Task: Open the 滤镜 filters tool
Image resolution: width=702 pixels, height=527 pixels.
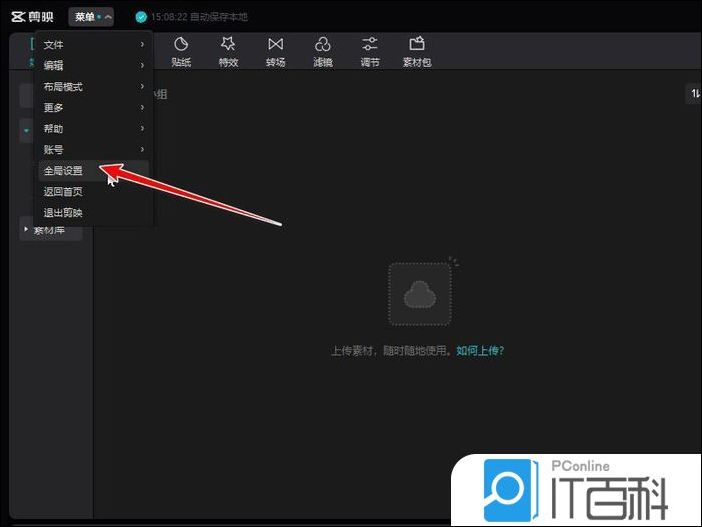Action: point(323,52)
